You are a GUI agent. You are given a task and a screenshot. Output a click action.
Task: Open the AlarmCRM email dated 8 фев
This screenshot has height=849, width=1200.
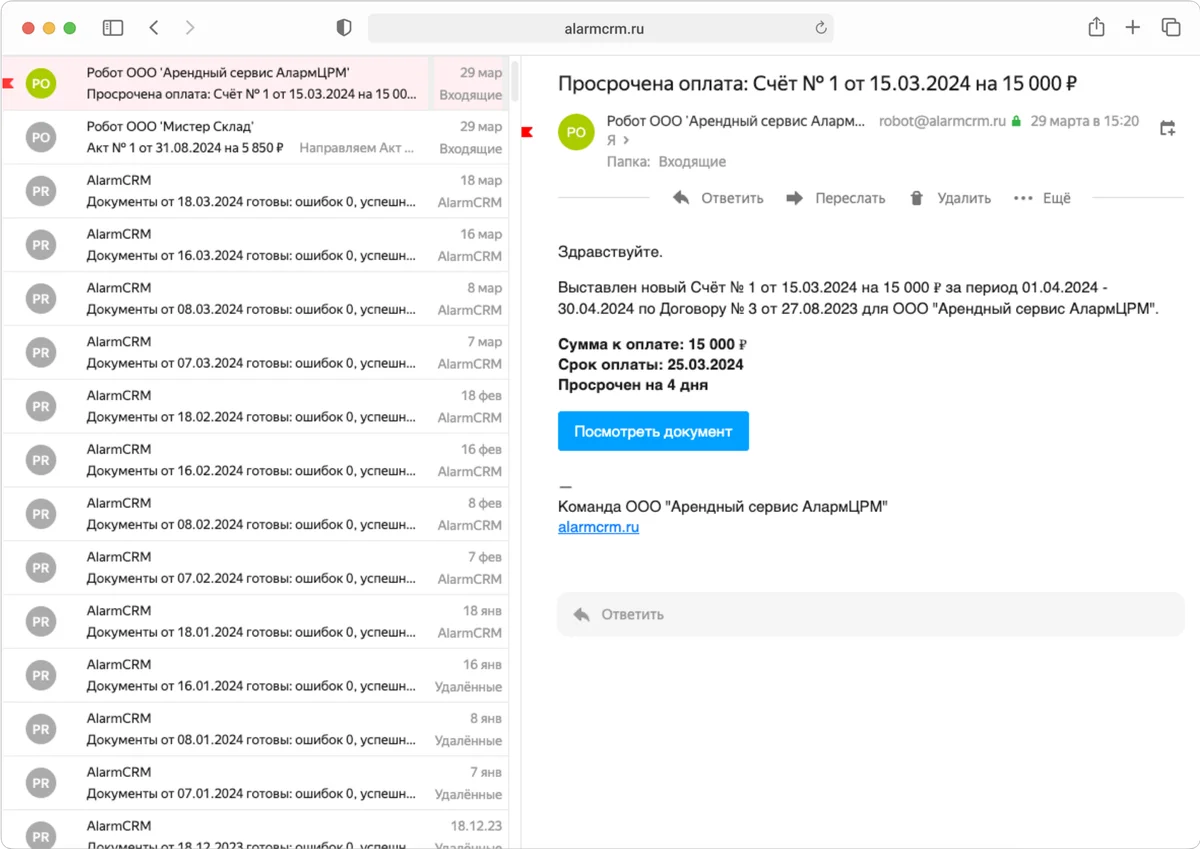pos(254,515)
